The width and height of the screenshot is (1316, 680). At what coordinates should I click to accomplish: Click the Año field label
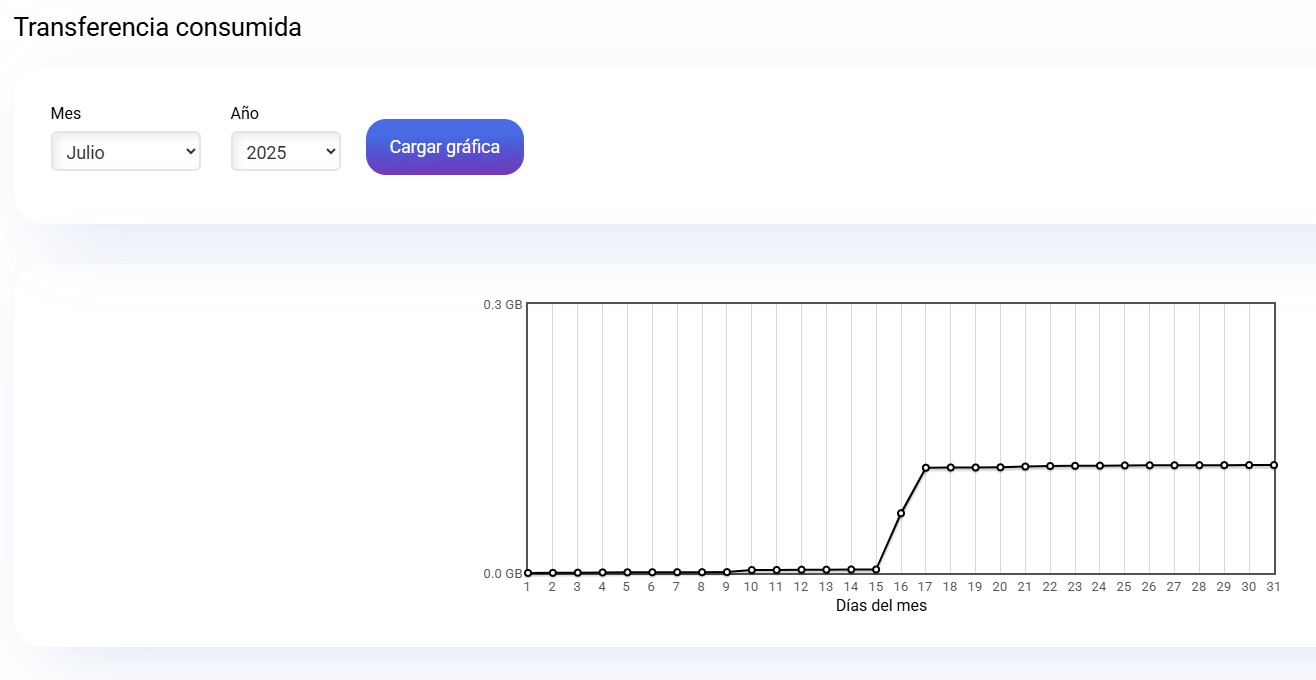point(245,113)
